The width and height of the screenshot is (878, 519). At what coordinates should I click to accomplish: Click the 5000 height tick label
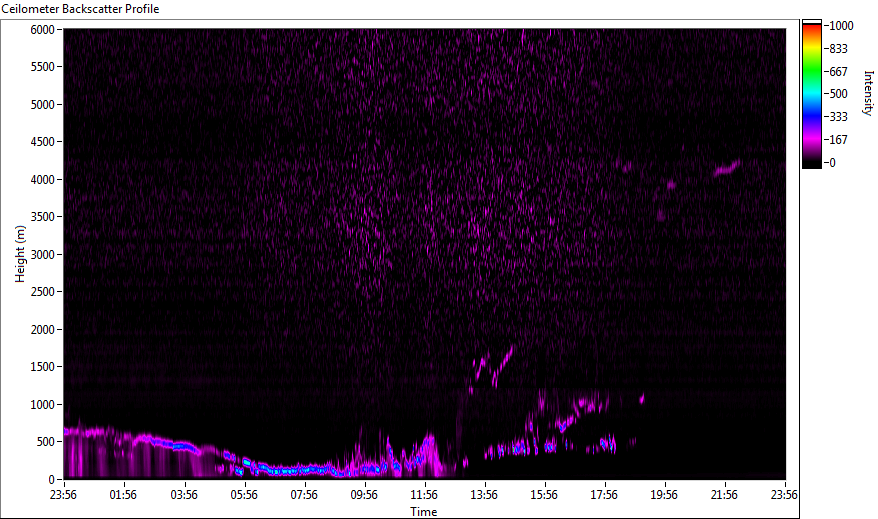coord(43,105)
